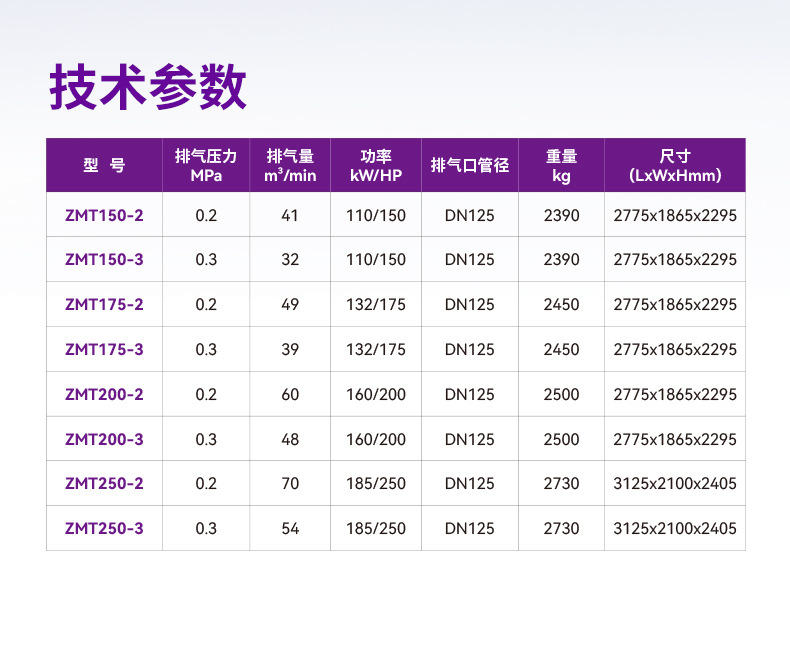Select airflow value 60 for ZMT200-2
The height and width of the screenshot is (658, 790).
[x=290, y=394]
